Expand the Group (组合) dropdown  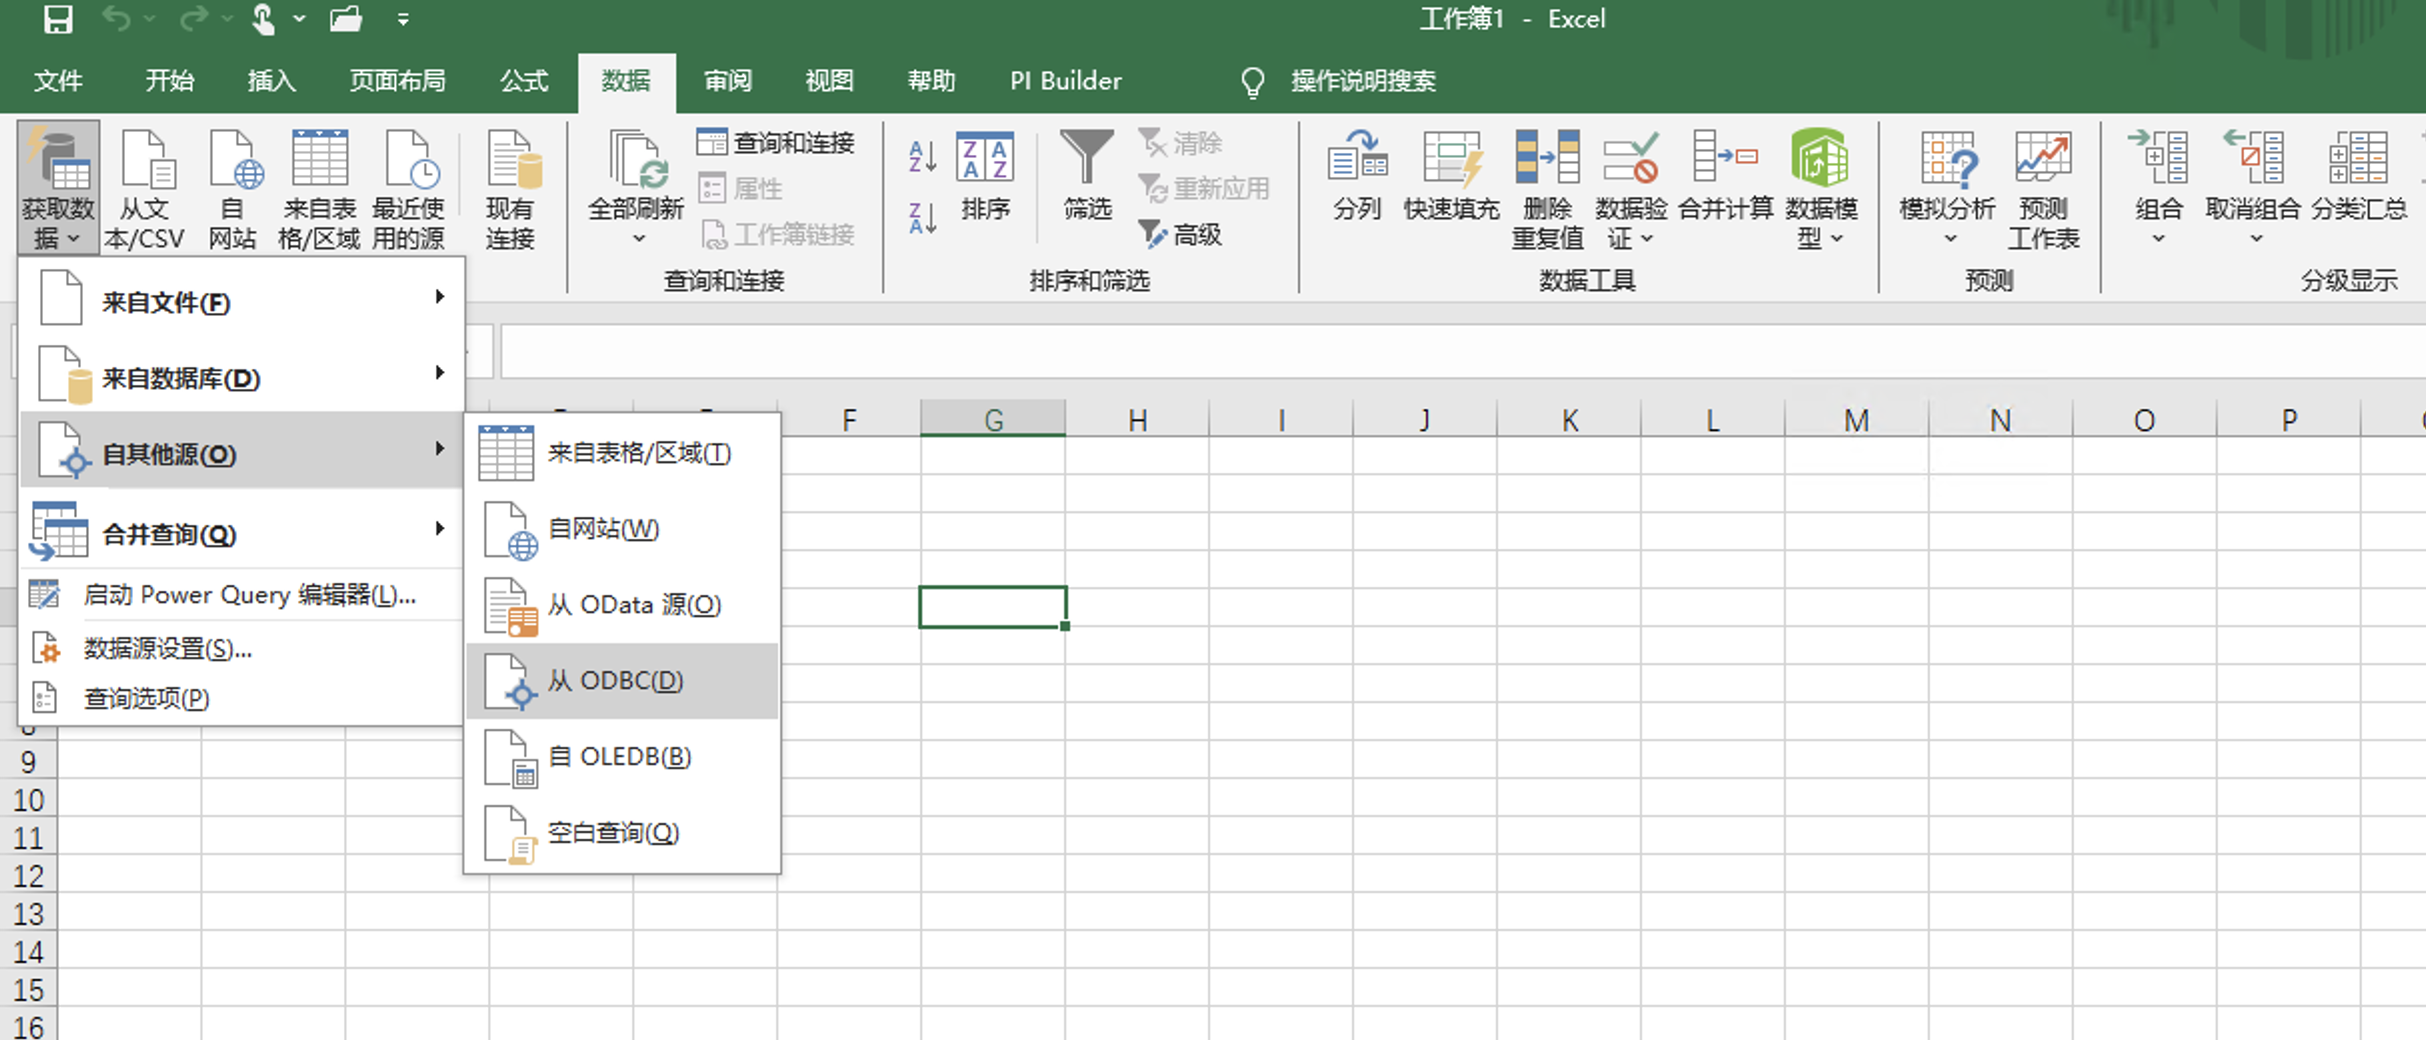(x=2158, y=238)
